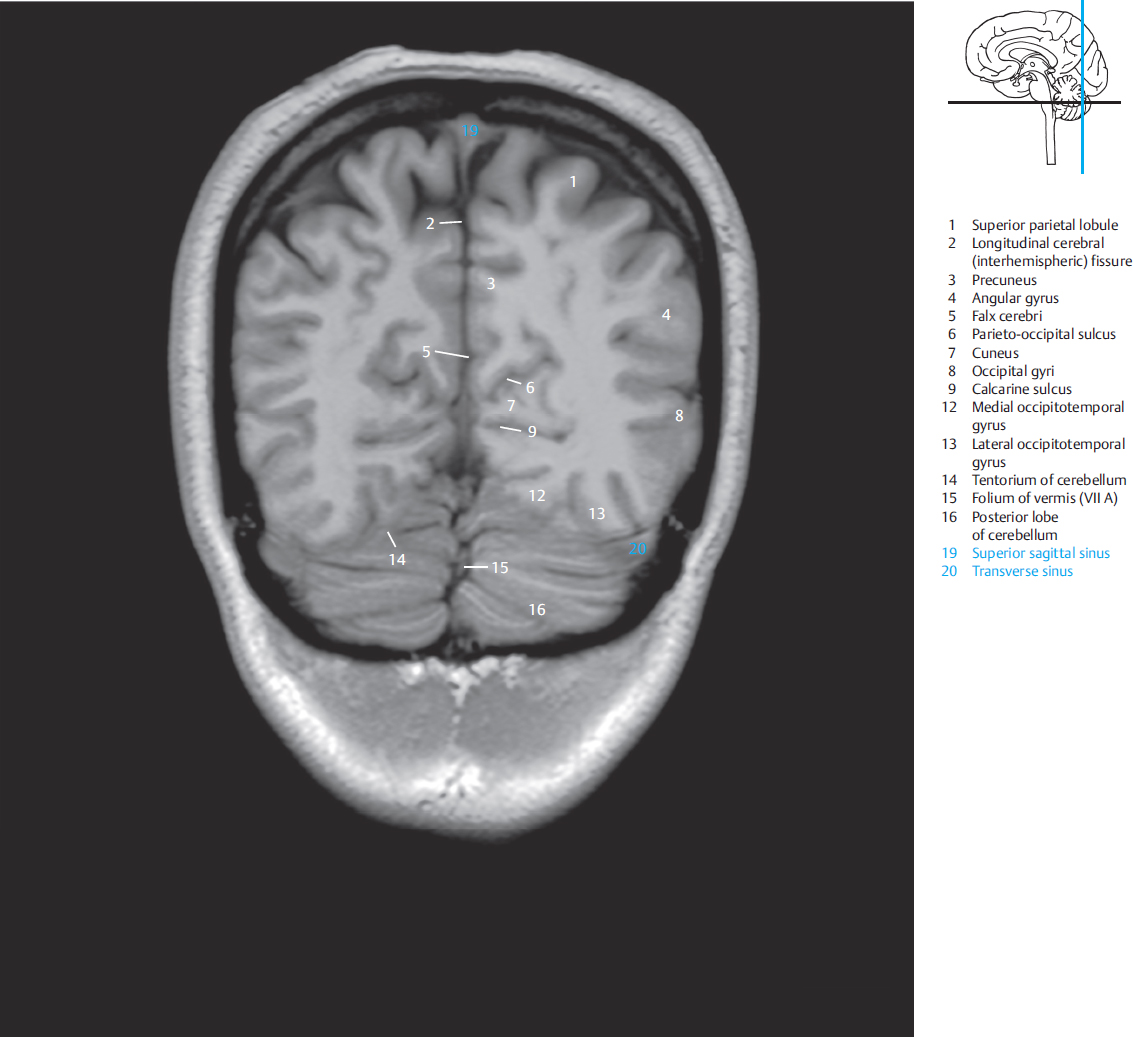This screenshot has height=1037, width=1133.
Task: Select 'Parieto-occipital sulcus' legend entry
Action: 1043,334
